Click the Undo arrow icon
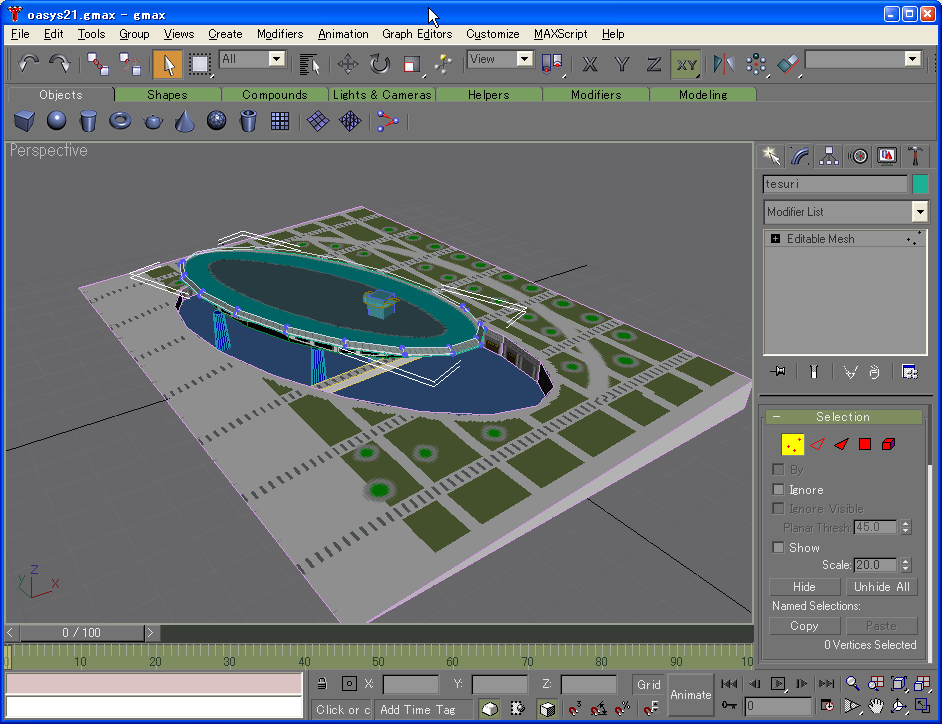942x724 pixels. pos(28,64)
